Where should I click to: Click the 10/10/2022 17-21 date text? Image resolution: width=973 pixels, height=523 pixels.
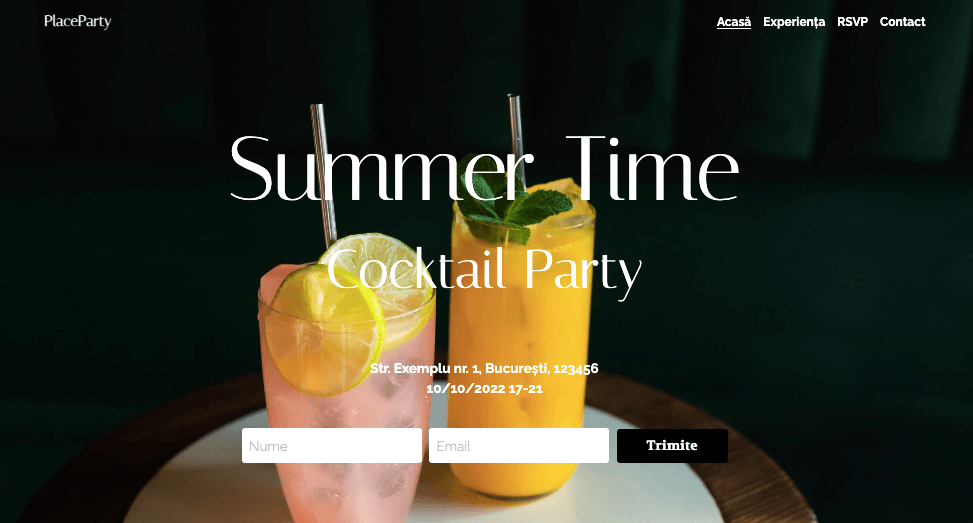coord(484,389)
